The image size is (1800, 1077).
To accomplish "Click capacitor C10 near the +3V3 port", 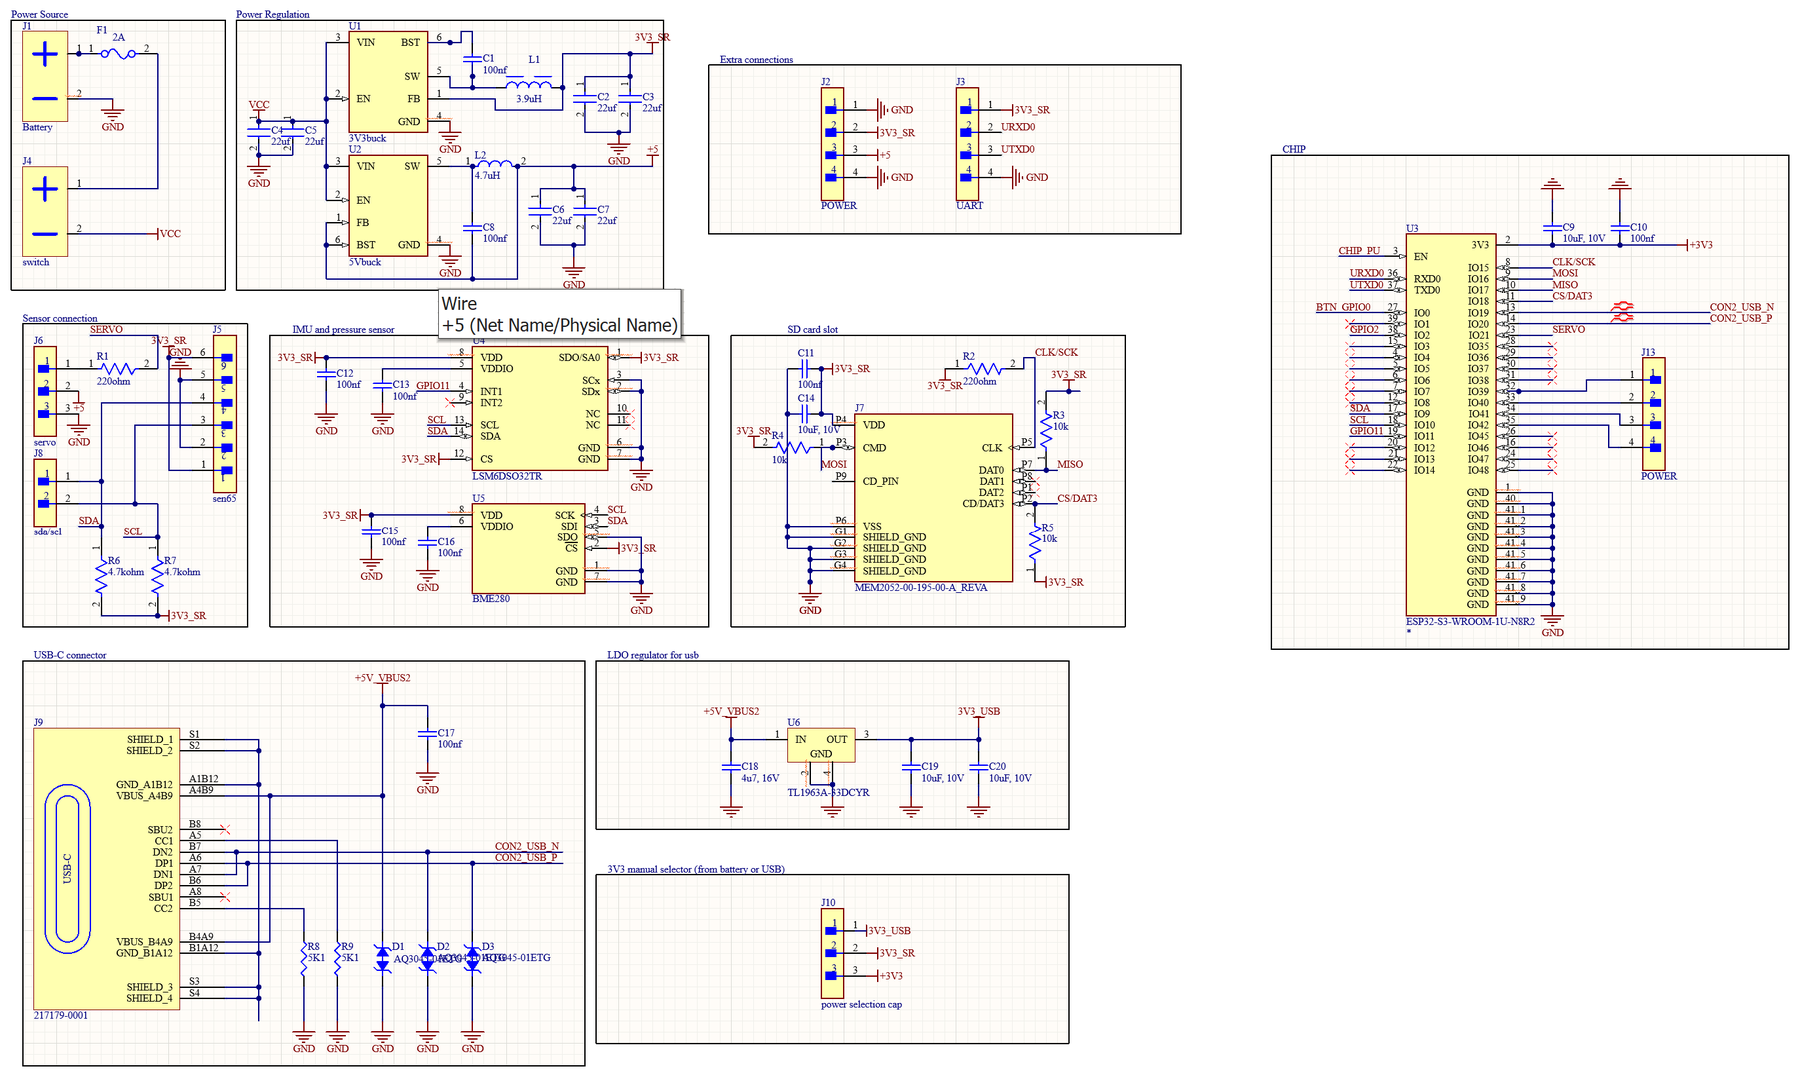I will 1620,227.
